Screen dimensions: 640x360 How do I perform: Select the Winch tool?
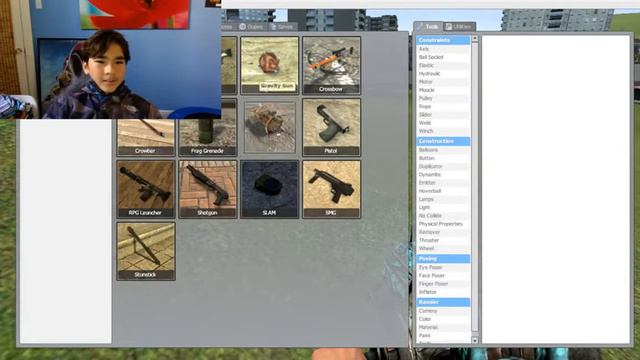443,131
